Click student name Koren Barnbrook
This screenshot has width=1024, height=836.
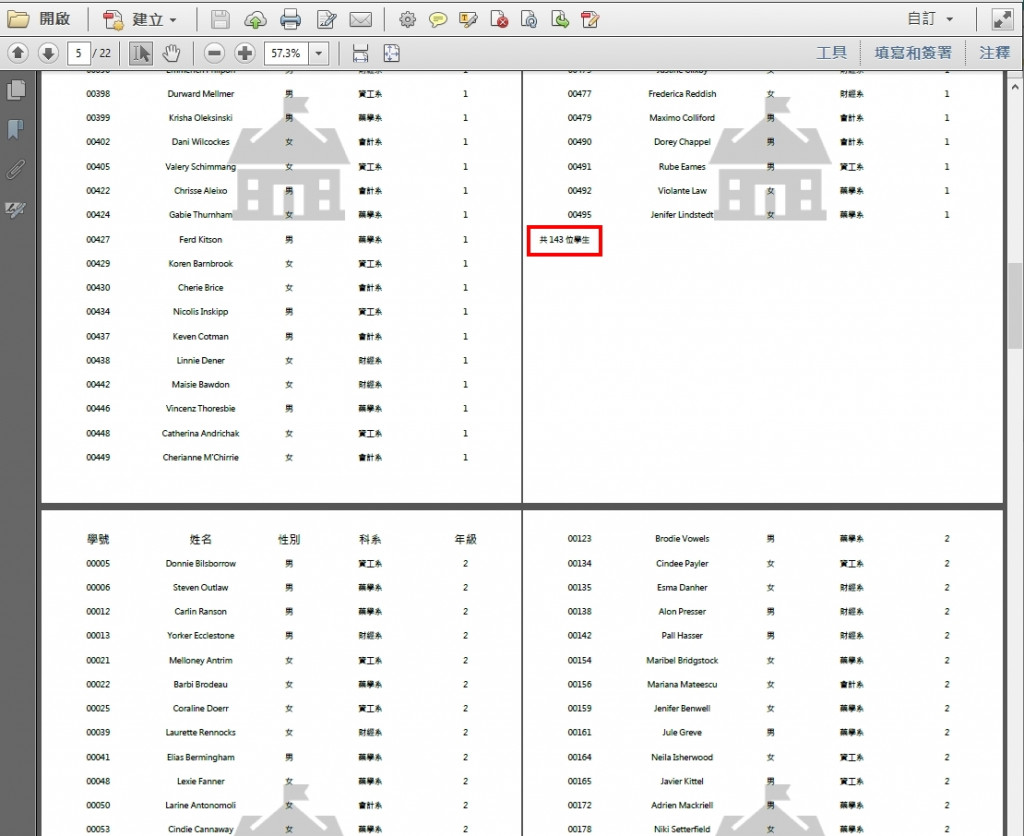coord(200,263)
